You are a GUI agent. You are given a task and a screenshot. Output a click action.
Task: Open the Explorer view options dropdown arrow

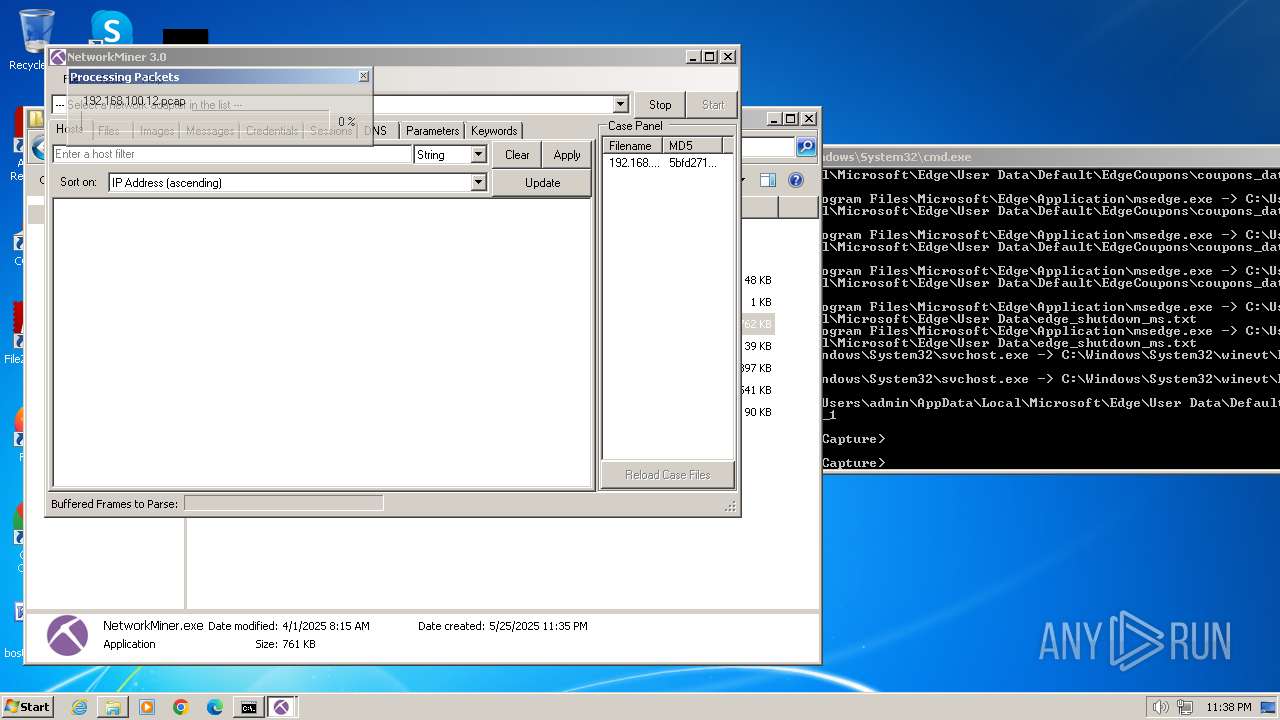point(743,181)
